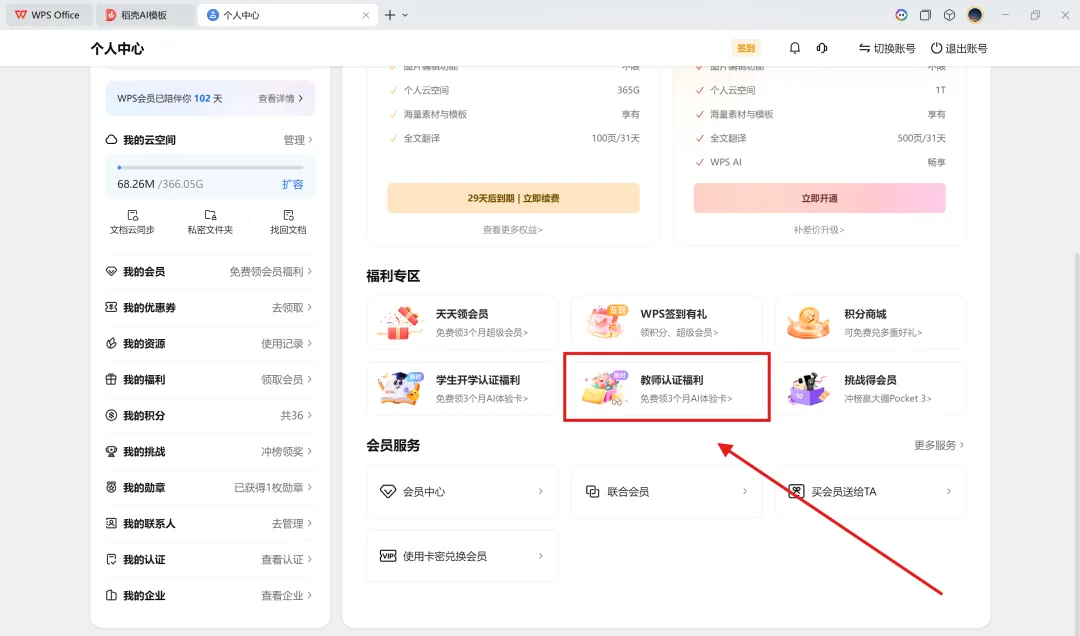1080x636 pixels.
Task: Open 我的挑战 sidebar entry
Action: pyautogui.click(x=209, y=451)
